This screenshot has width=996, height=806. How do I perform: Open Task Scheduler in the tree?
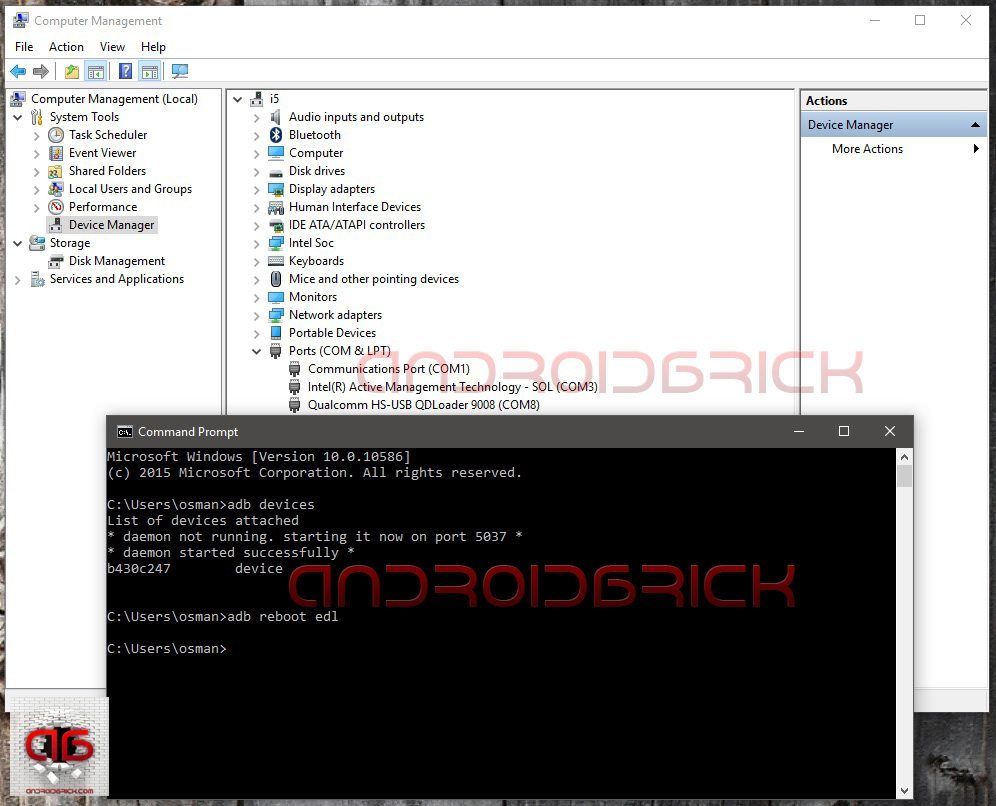[107, 135]
